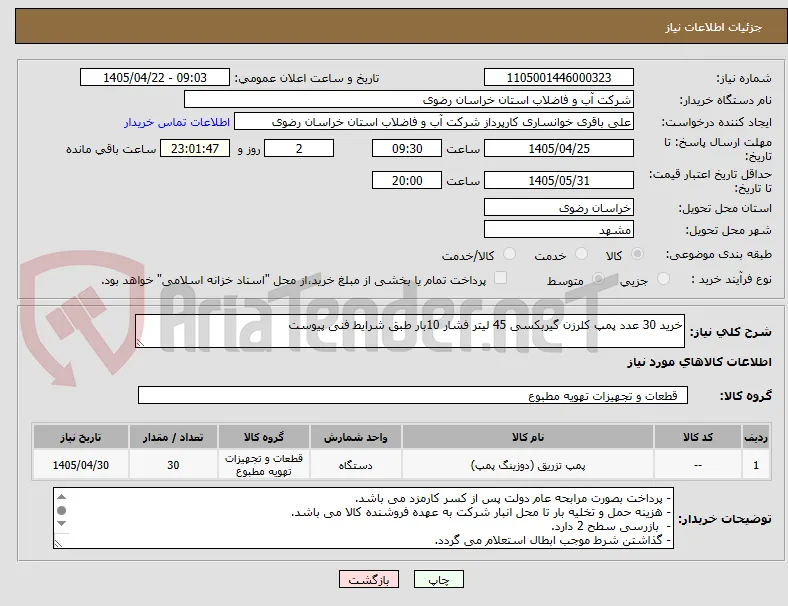Click the general description text area

410,331
